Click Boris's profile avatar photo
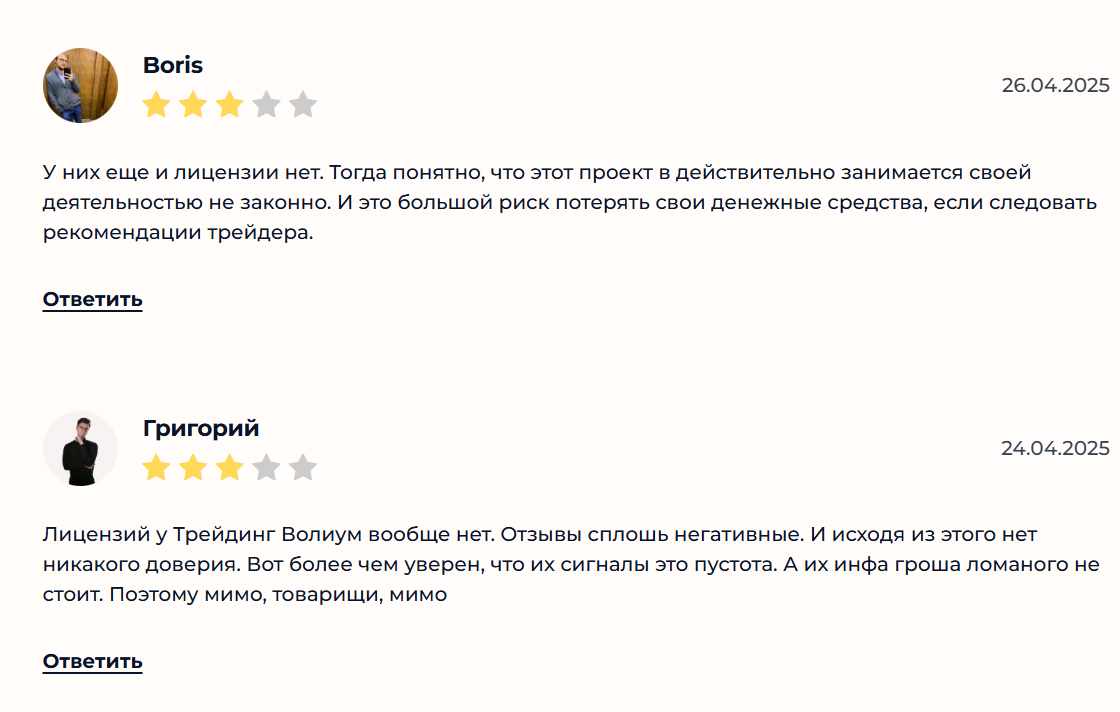Screen dimensions: 1120x712 [80, 85]
